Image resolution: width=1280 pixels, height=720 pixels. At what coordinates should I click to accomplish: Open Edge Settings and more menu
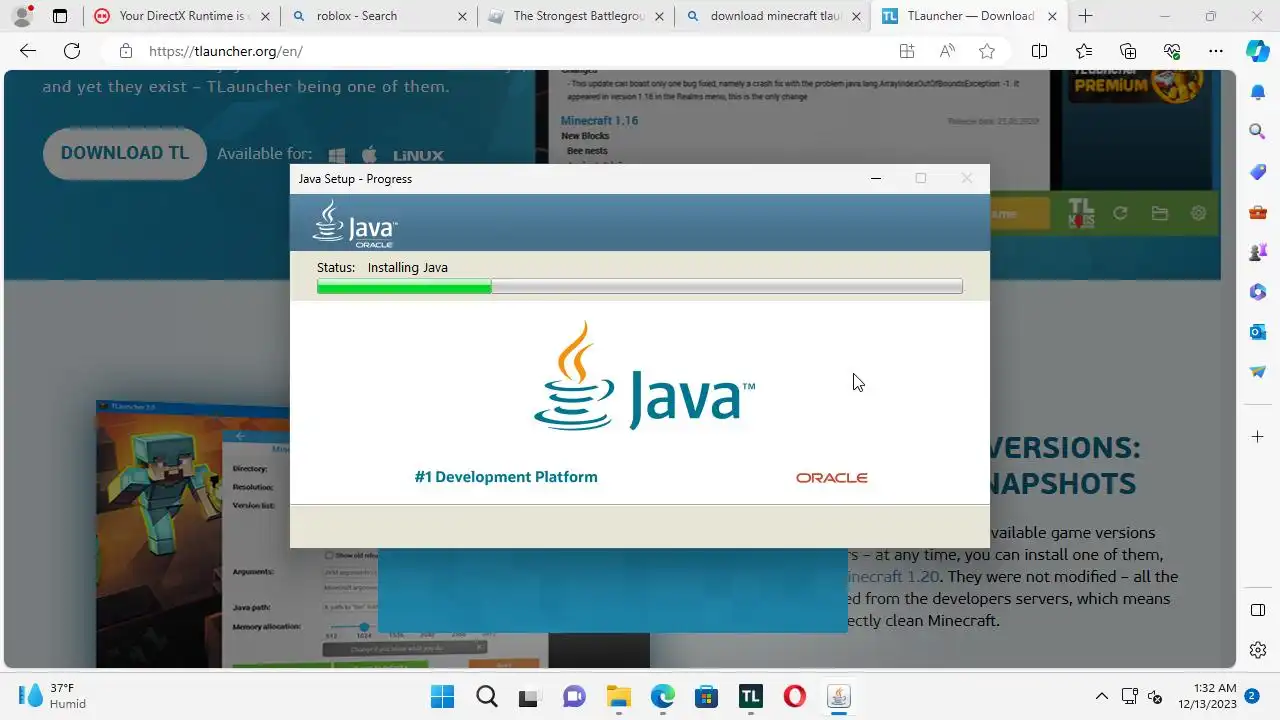pyautogui.click(x=1216, y=51)
